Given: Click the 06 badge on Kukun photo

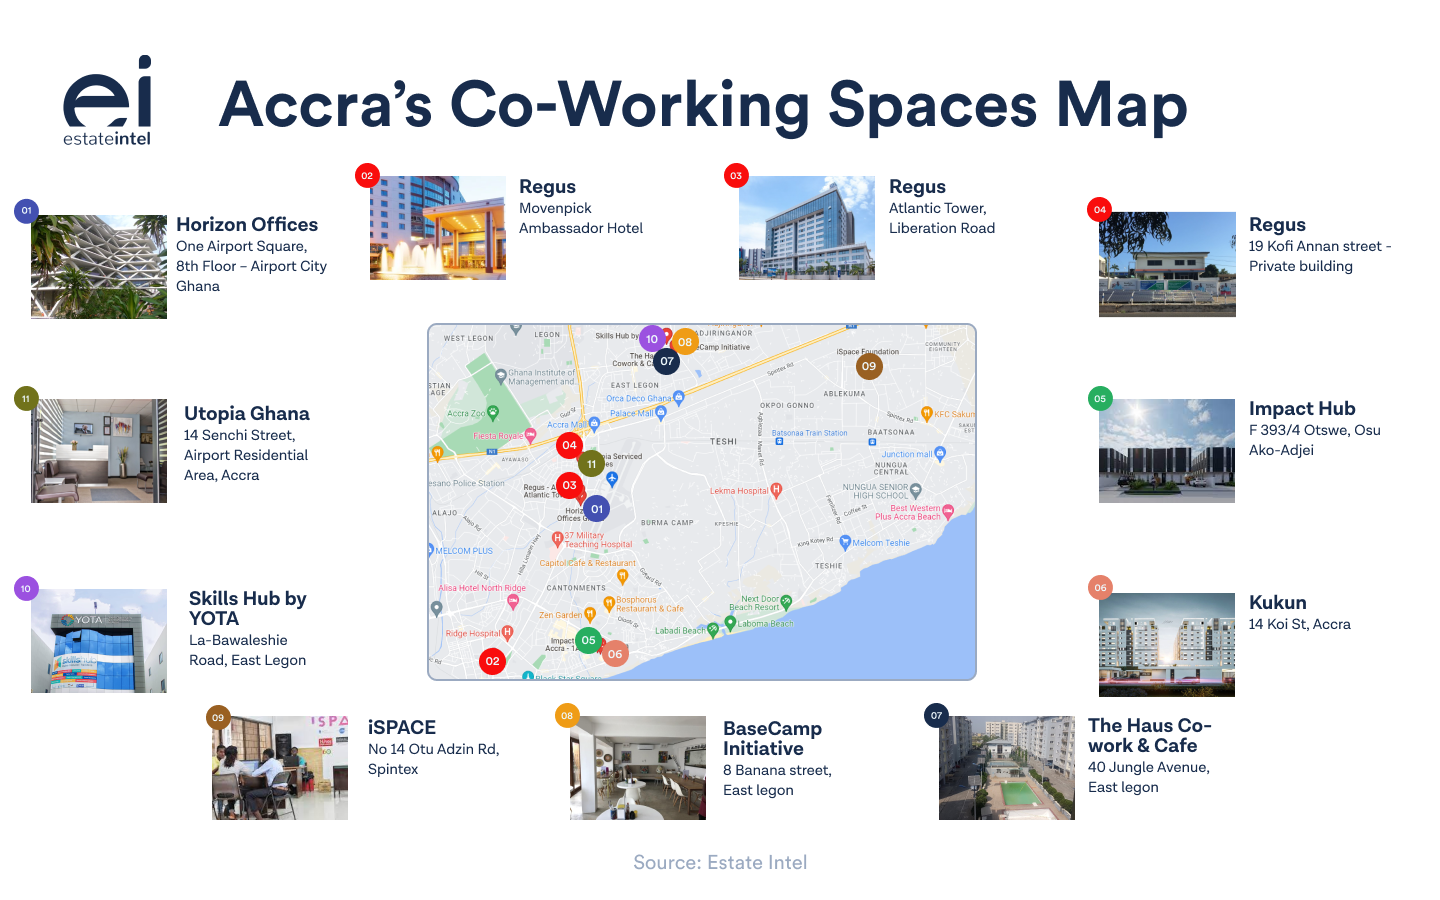Looking at the screenshot, I should pyautogui.click(x=1100, y=588).
